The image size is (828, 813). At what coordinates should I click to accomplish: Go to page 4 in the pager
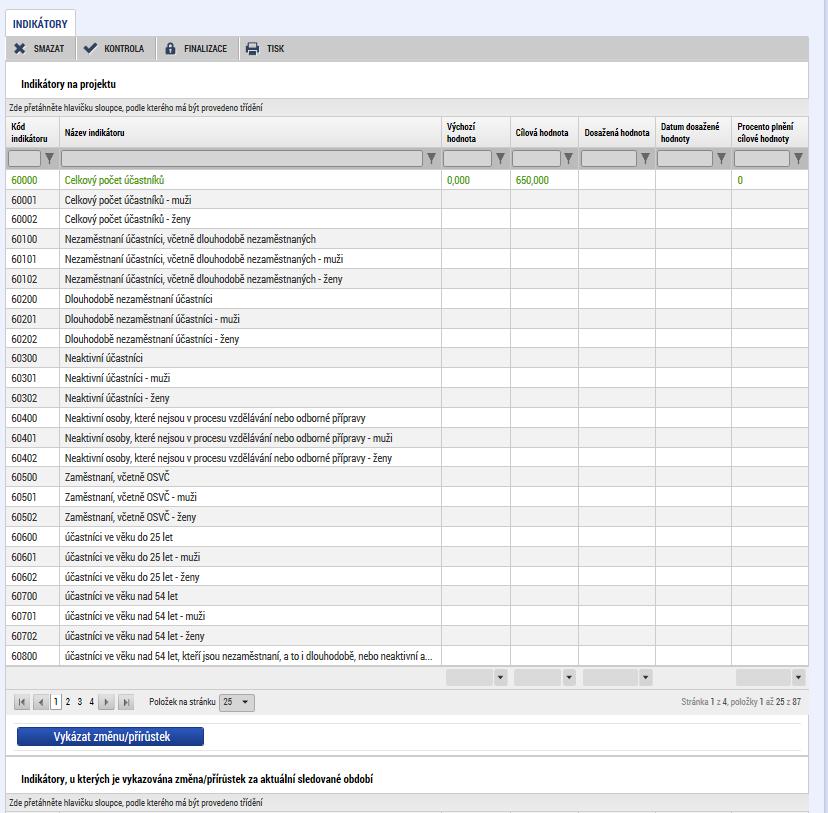[91, 702]
